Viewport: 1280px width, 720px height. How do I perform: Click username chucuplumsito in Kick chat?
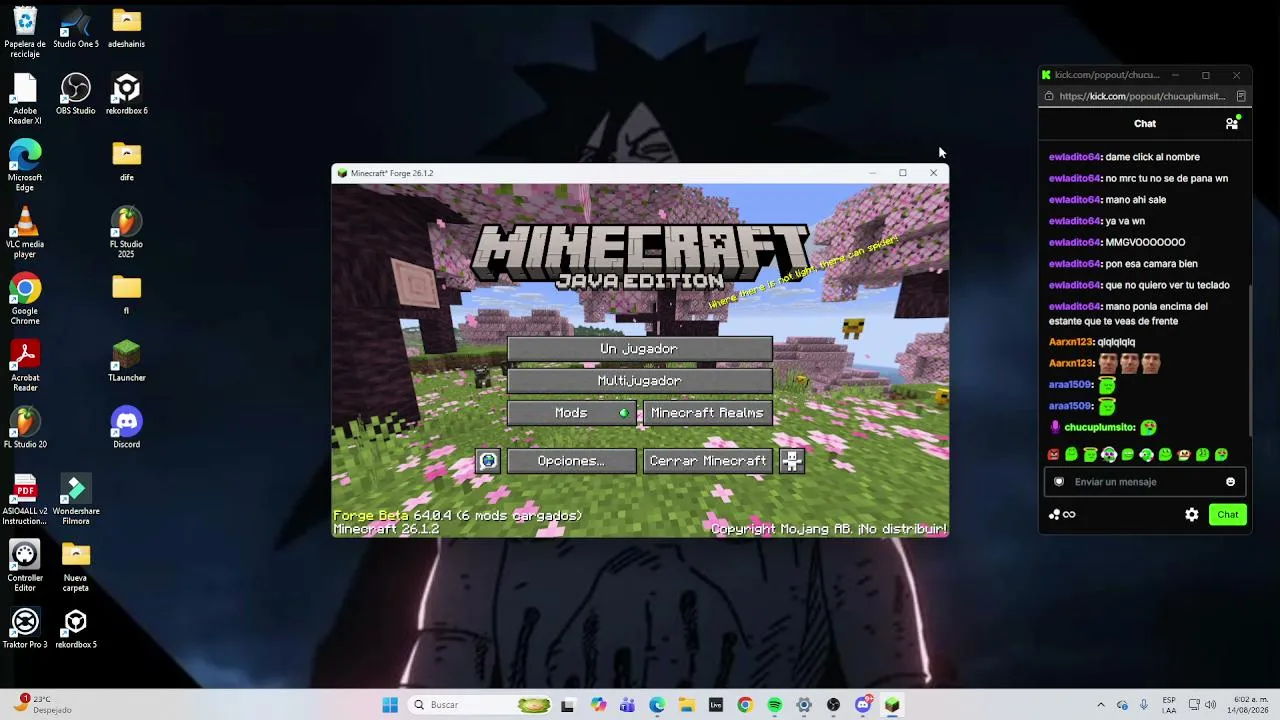coord(1099,427)
